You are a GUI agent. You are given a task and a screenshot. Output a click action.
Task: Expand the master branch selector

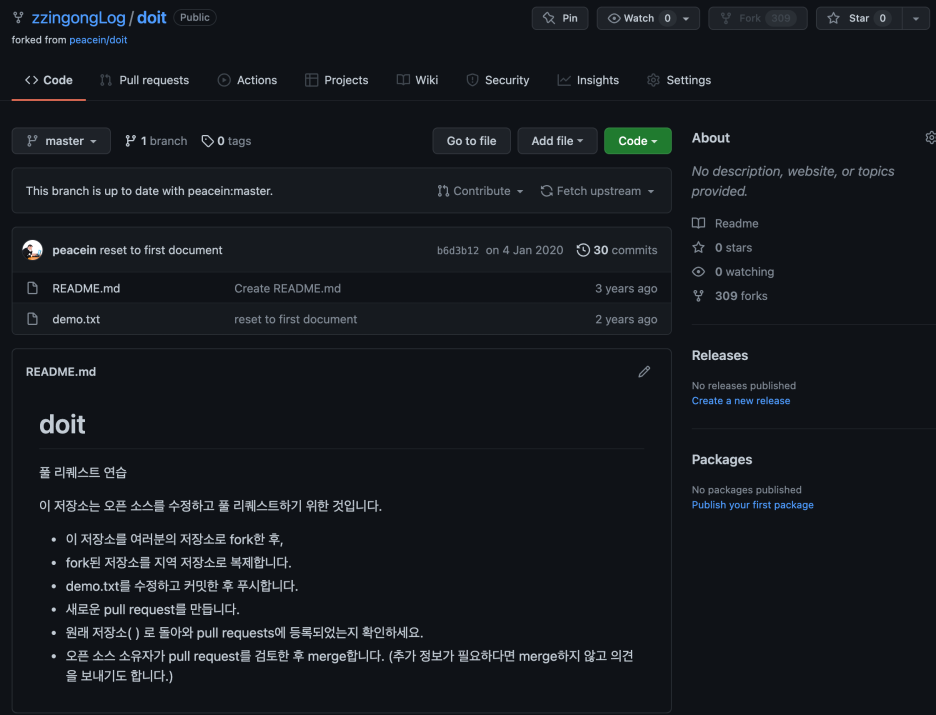[x=61, y=141]
